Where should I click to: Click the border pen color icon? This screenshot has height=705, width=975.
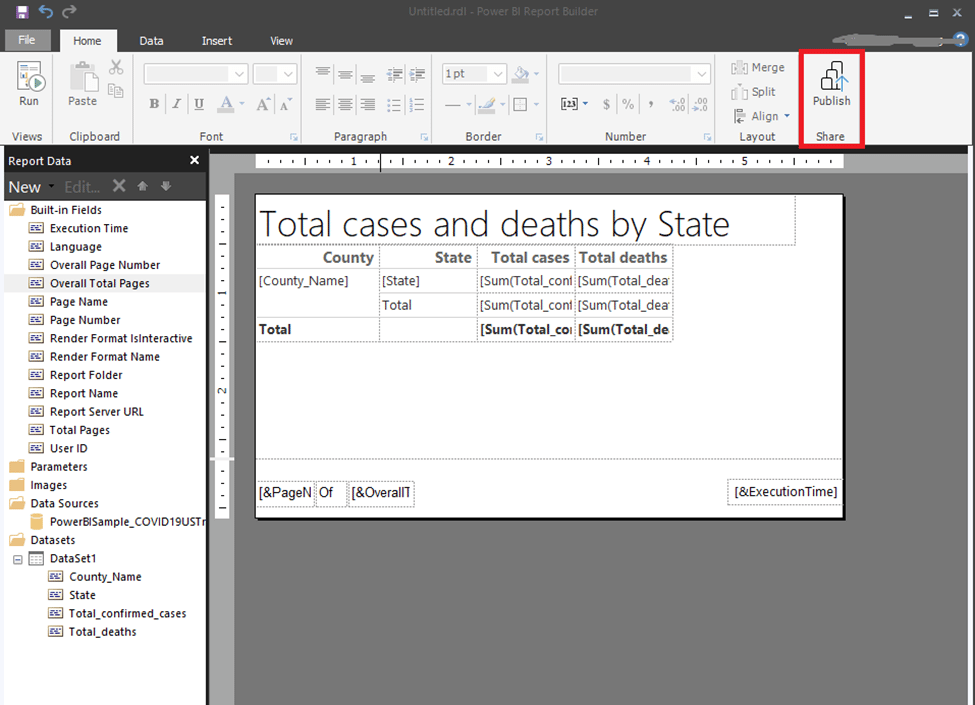coord(487,104)
